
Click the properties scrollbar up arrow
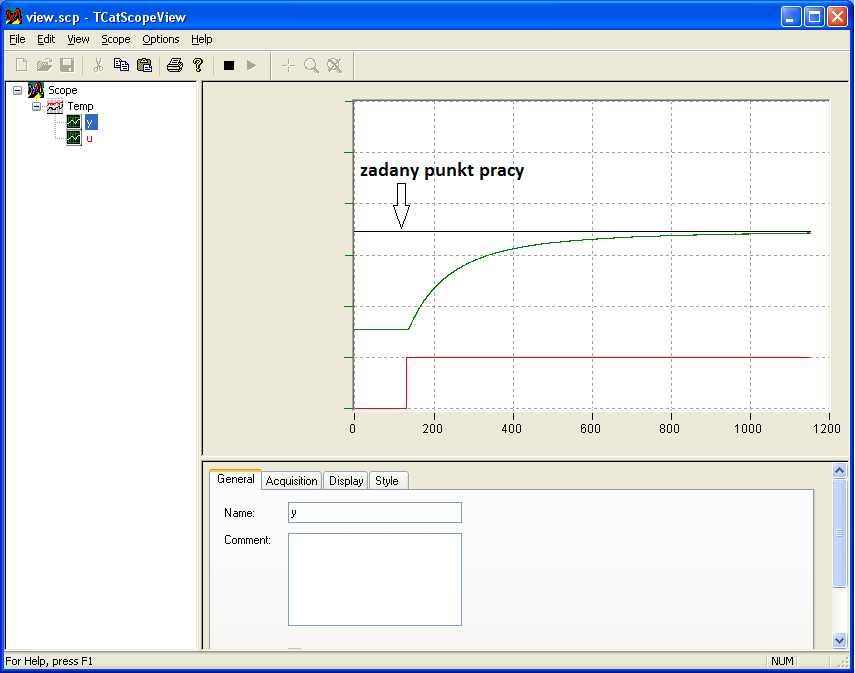pos(839,470)
